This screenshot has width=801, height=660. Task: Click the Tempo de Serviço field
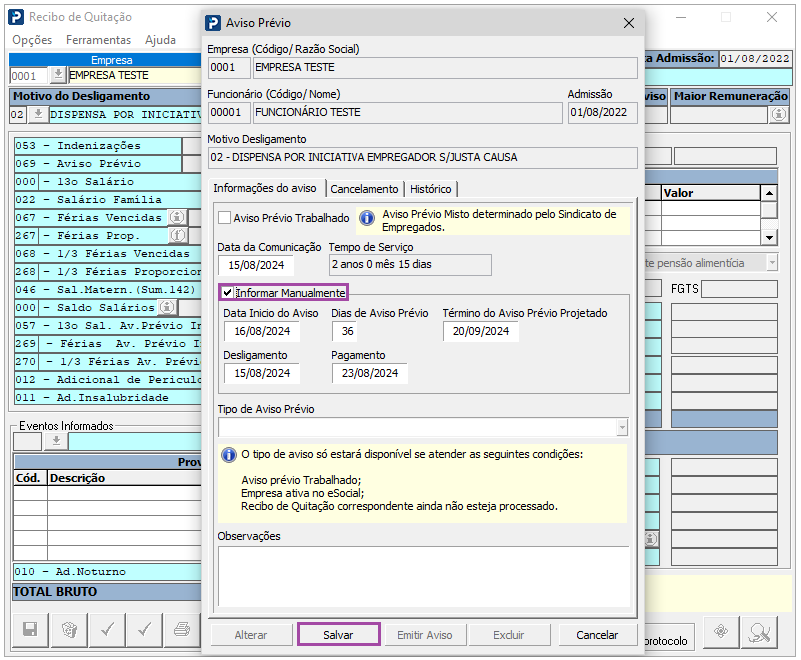(x=410, y=265)
